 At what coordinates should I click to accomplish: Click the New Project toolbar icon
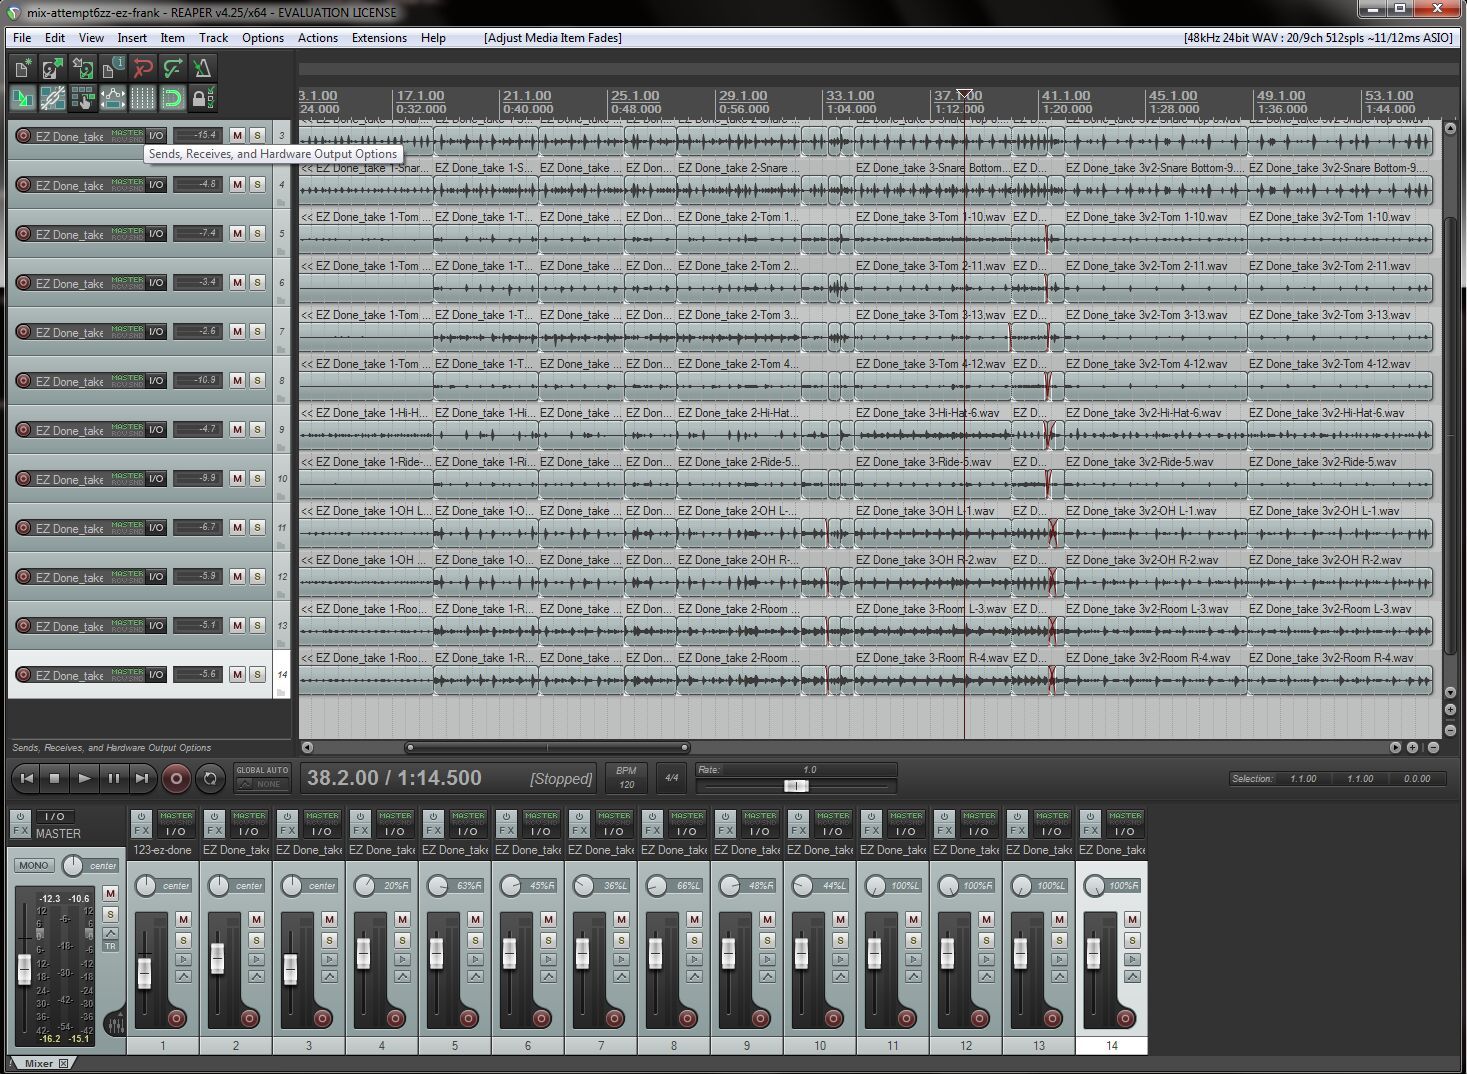[23, 68]
